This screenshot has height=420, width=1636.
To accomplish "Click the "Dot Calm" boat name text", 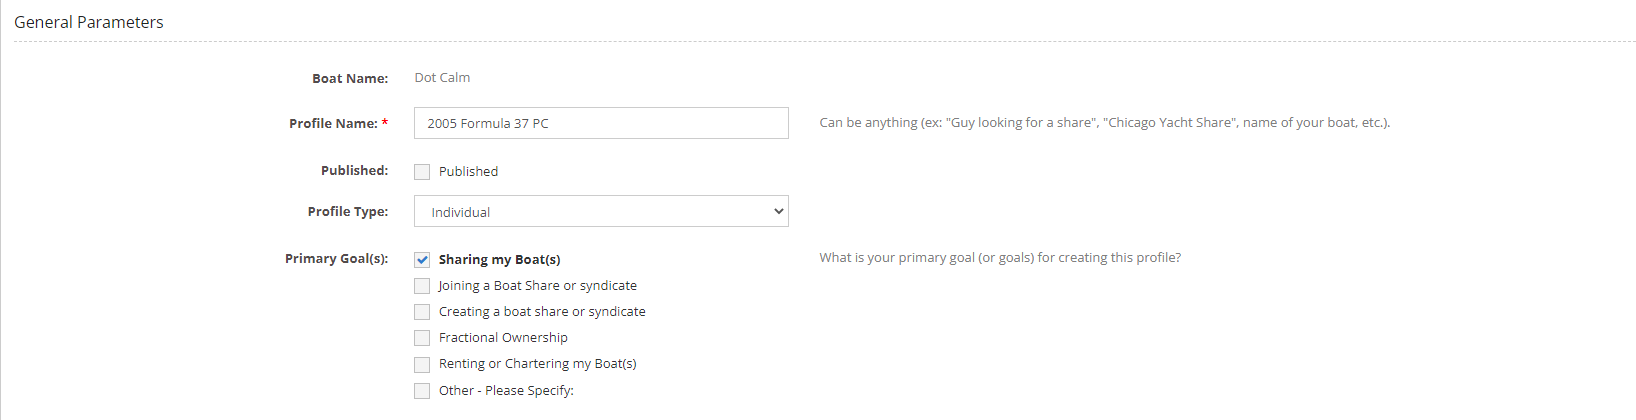I will tap(442, 78).
